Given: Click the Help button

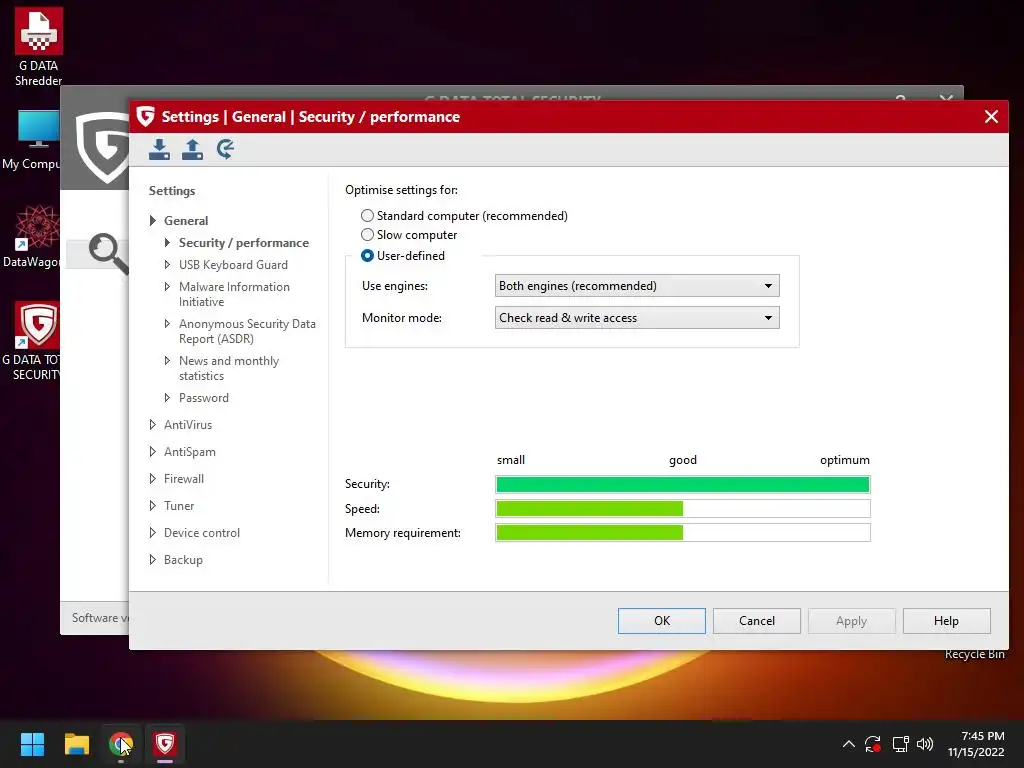Looking at the screenshot, I should 946,620.
